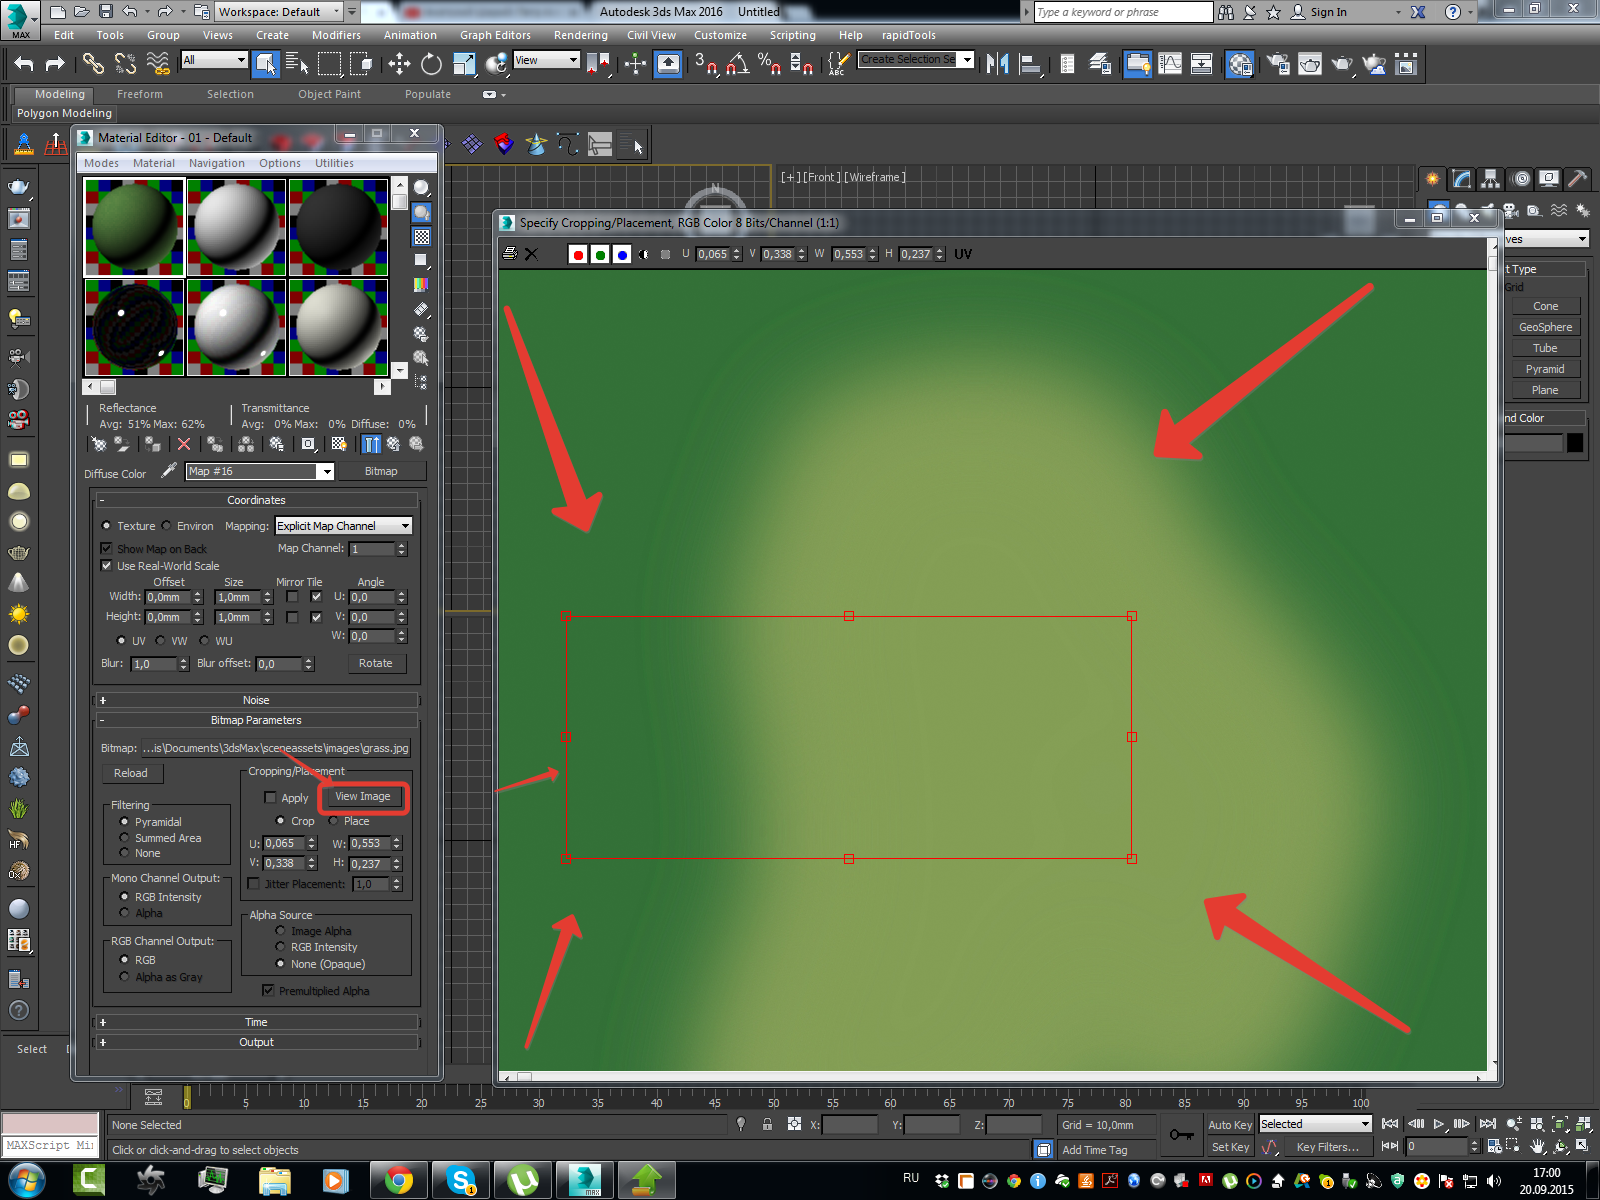Click the View Image button
Screen dimensions: 1600x1200
point(363,797)
